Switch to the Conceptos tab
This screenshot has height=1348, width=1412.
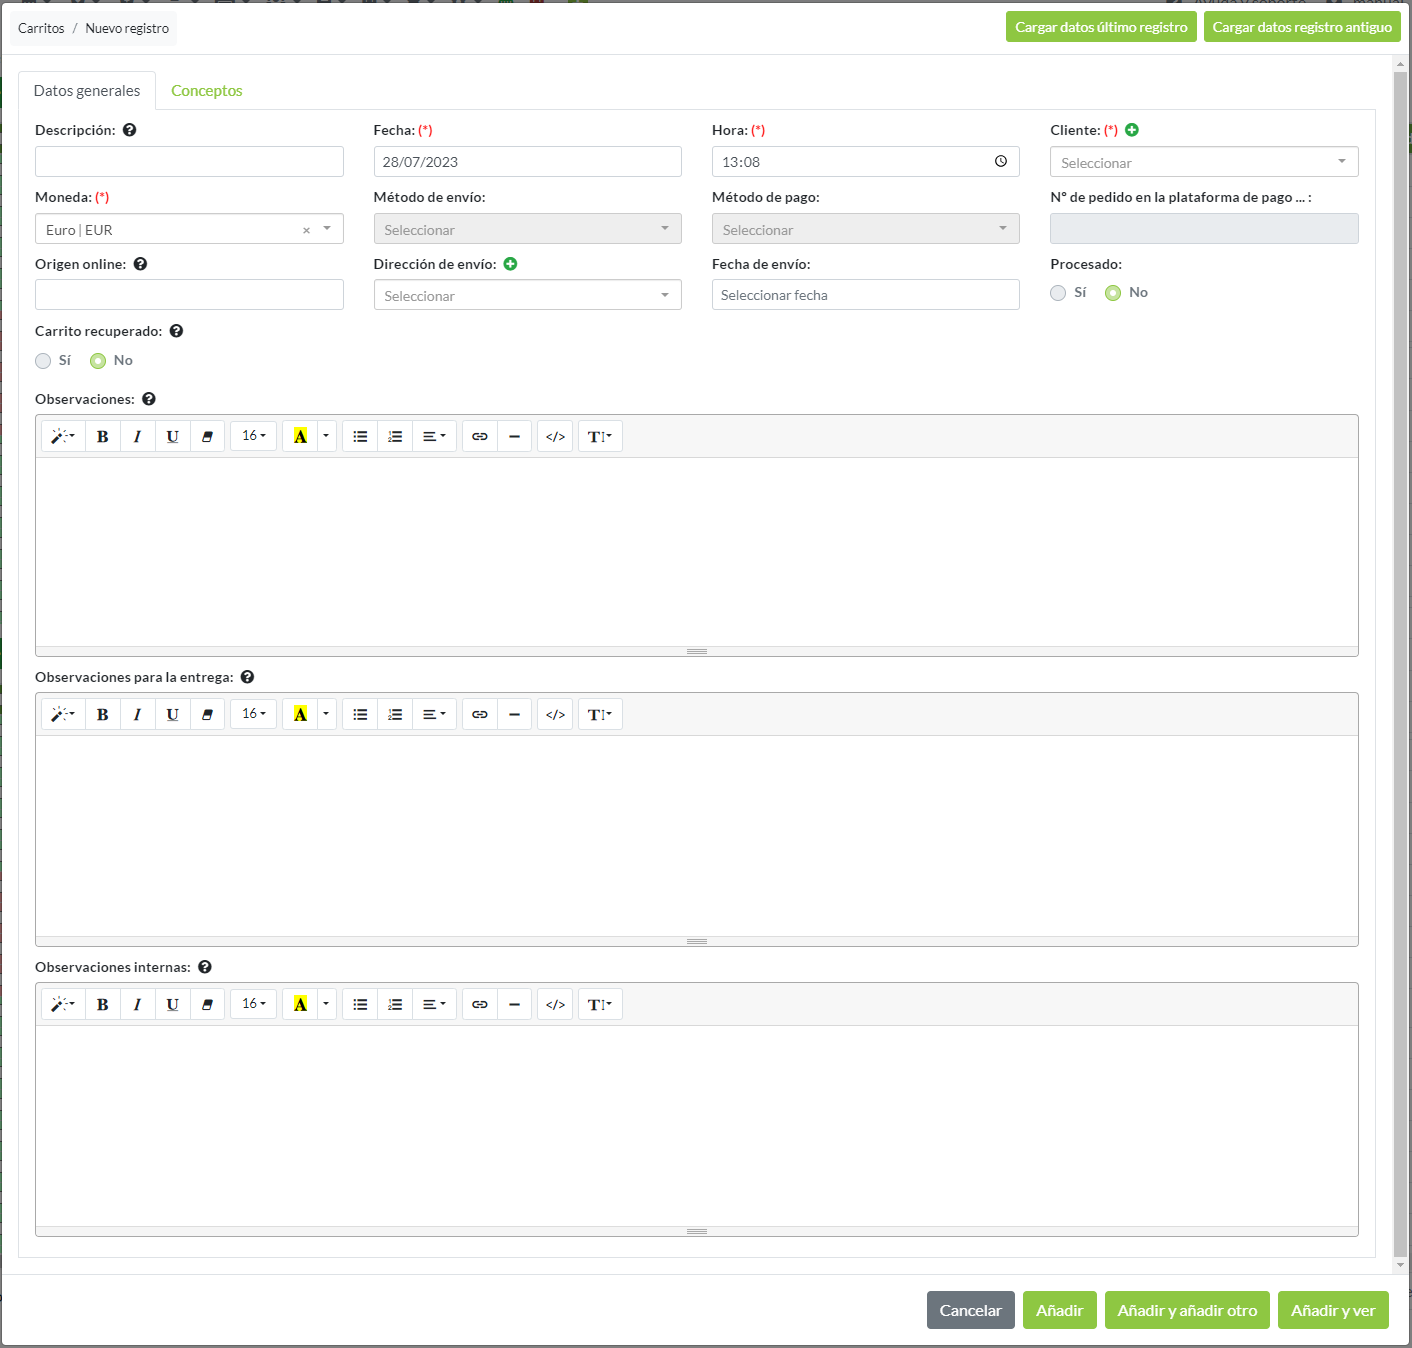pyautogui.click(x=206, y=91)
